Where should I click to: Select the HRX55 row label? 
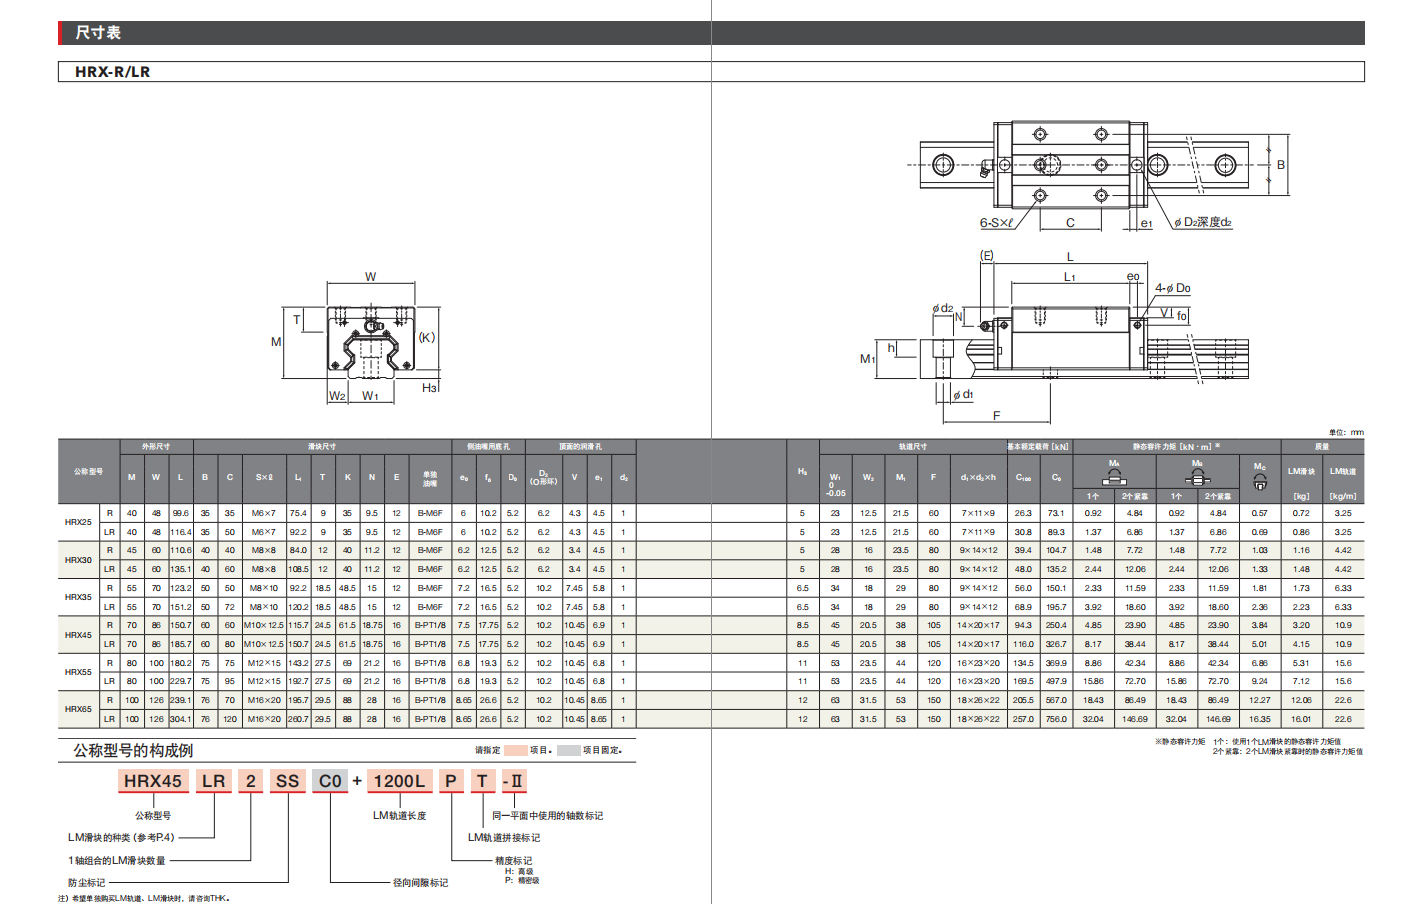tap(78, 672)
